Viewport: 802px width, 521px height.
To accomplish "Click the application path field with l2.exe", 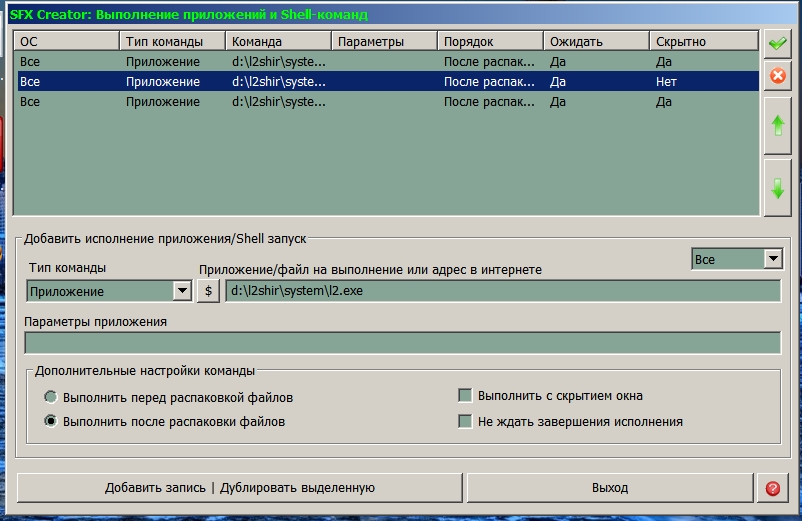I will click(502, 291).
